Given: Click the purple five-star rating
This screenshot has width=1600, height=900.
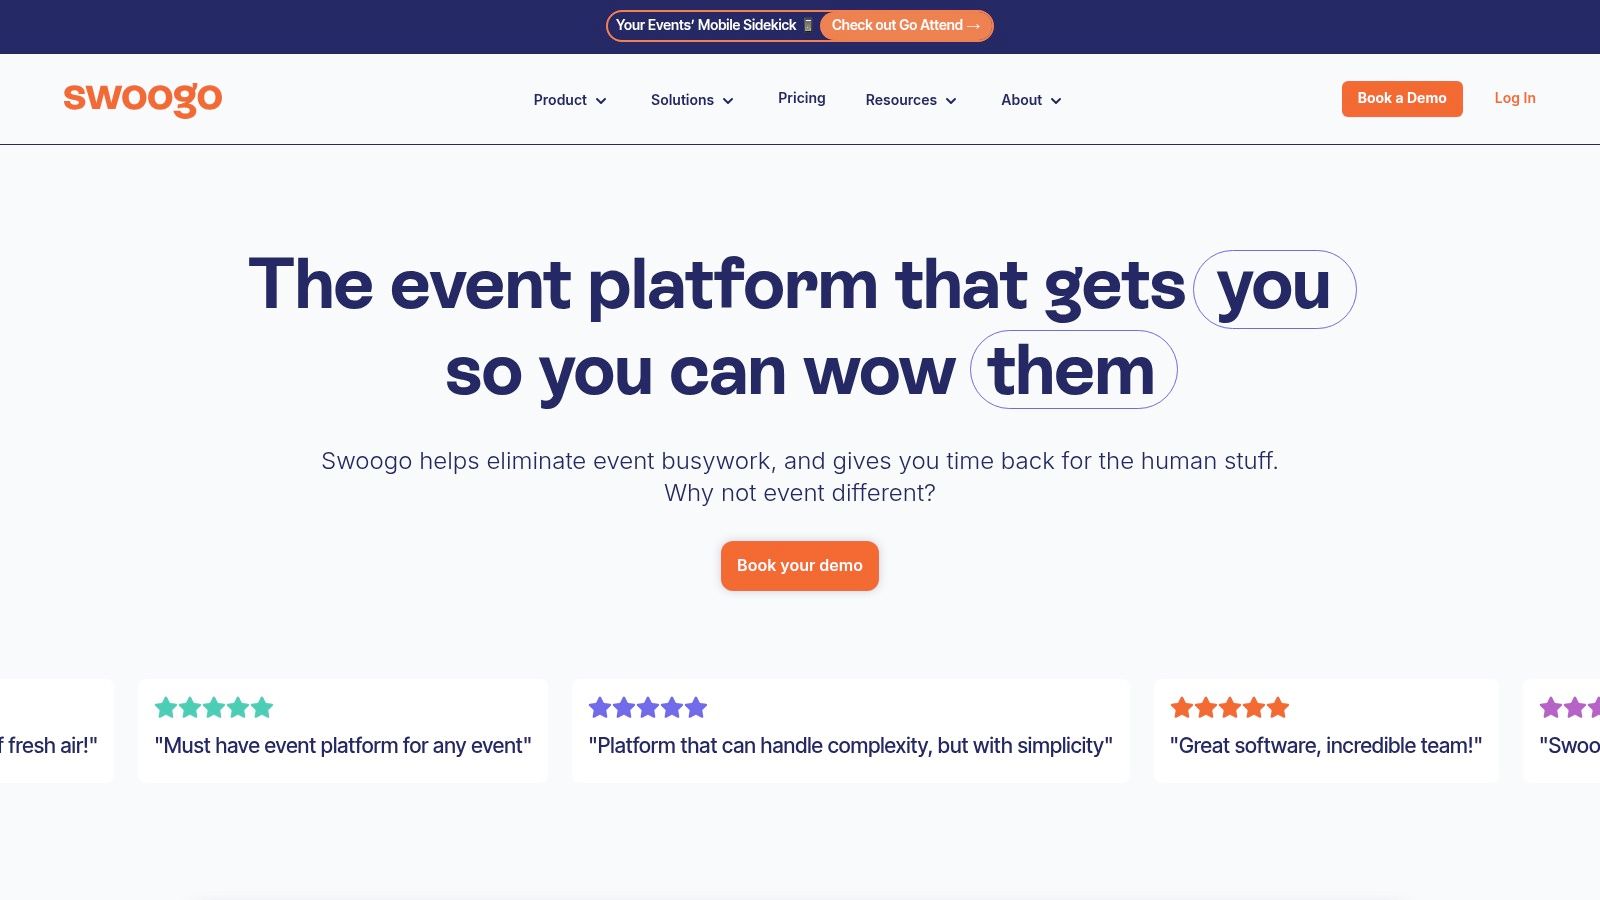Looking at the screenshot, I should pyautogui.click(x=647, y=707).
